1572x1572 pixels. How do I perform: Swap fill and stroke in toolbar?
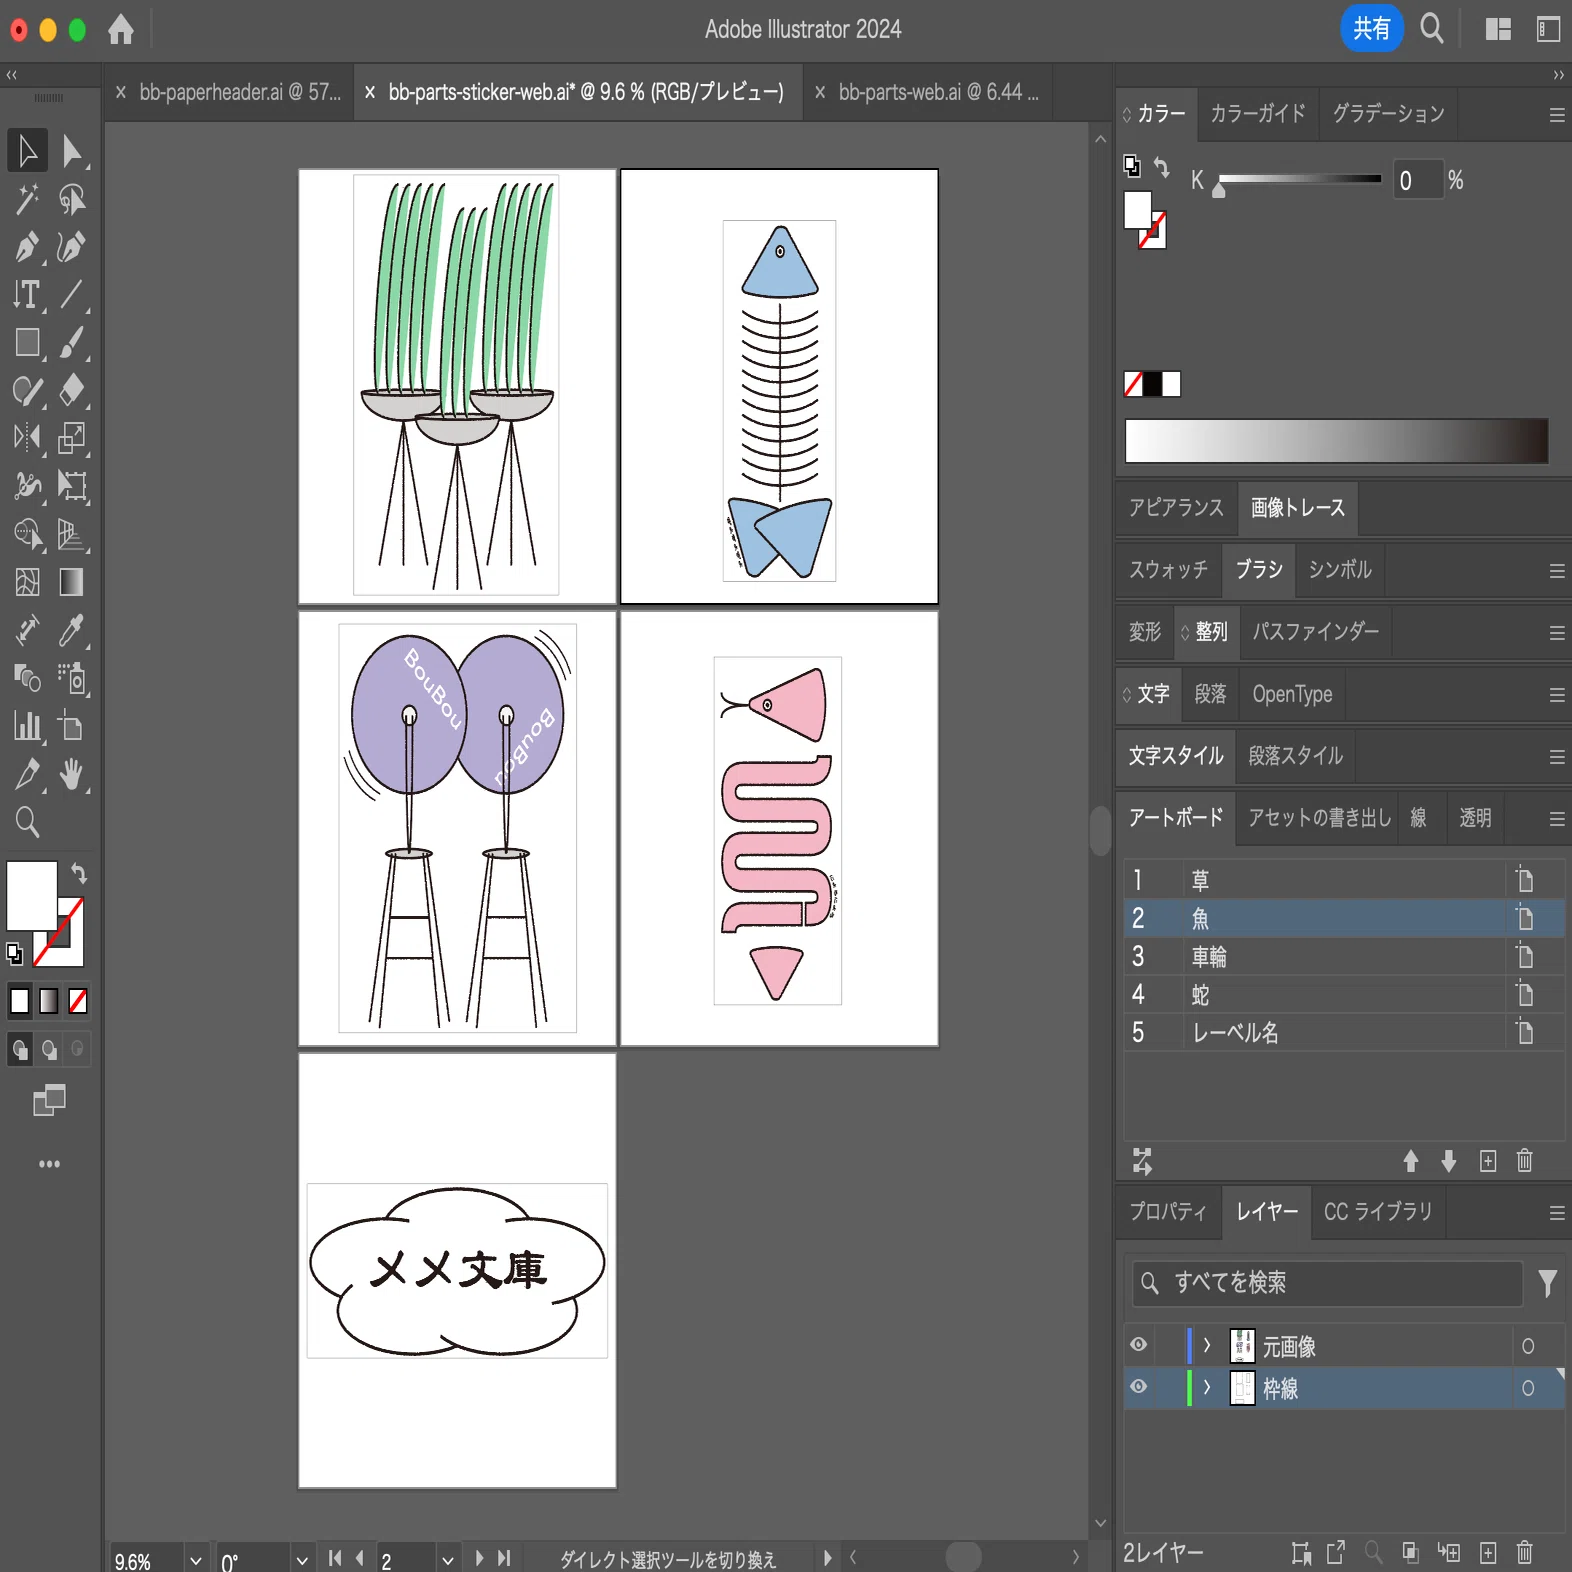78,874
